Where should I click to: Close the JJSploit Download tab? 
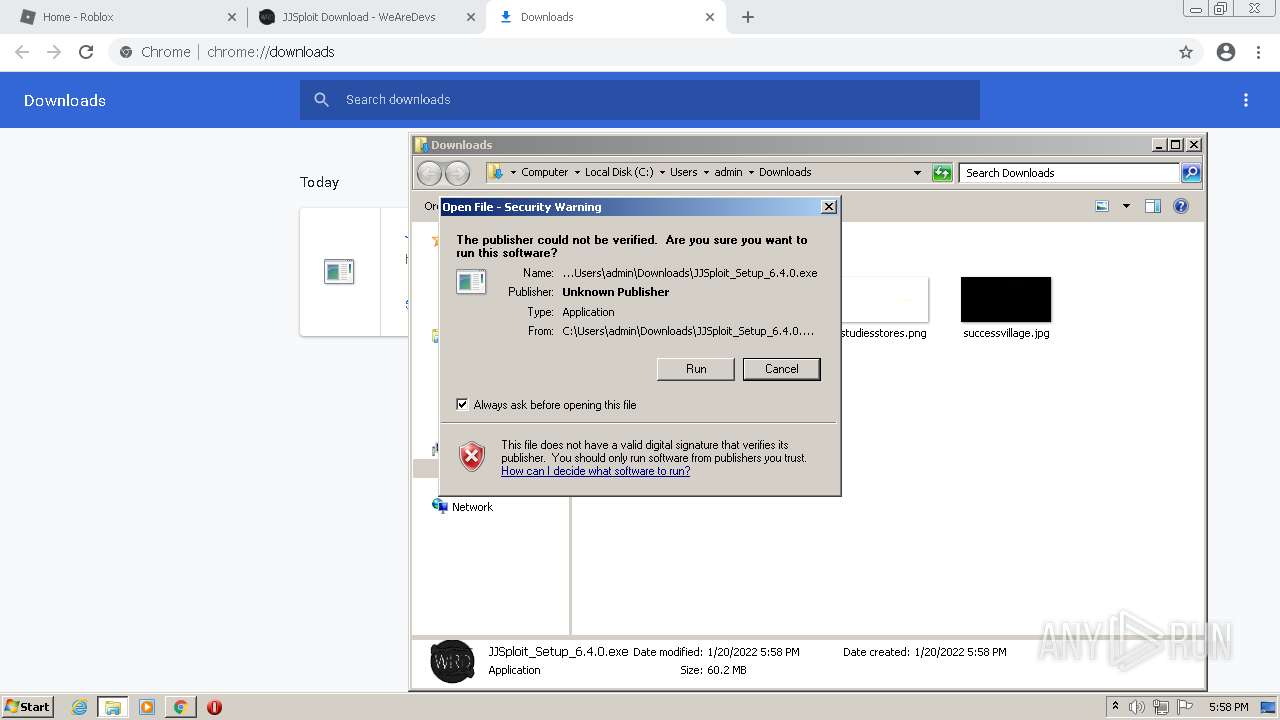pos(471,17)
